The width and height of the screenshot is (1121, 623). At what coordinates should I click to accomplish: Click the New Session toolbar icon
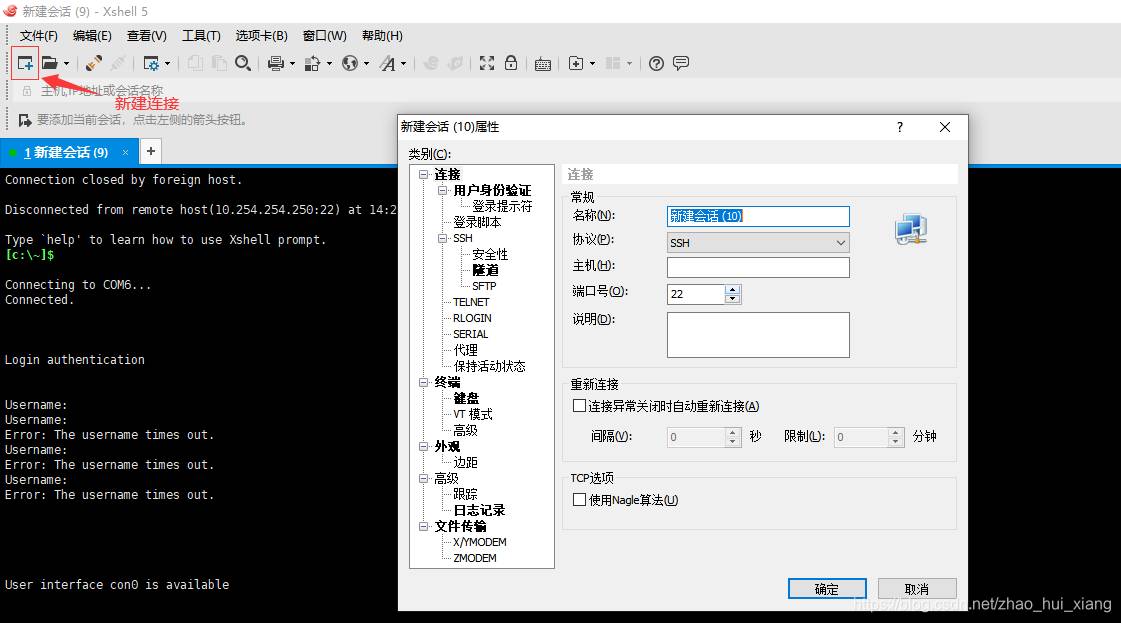[25, 64]
